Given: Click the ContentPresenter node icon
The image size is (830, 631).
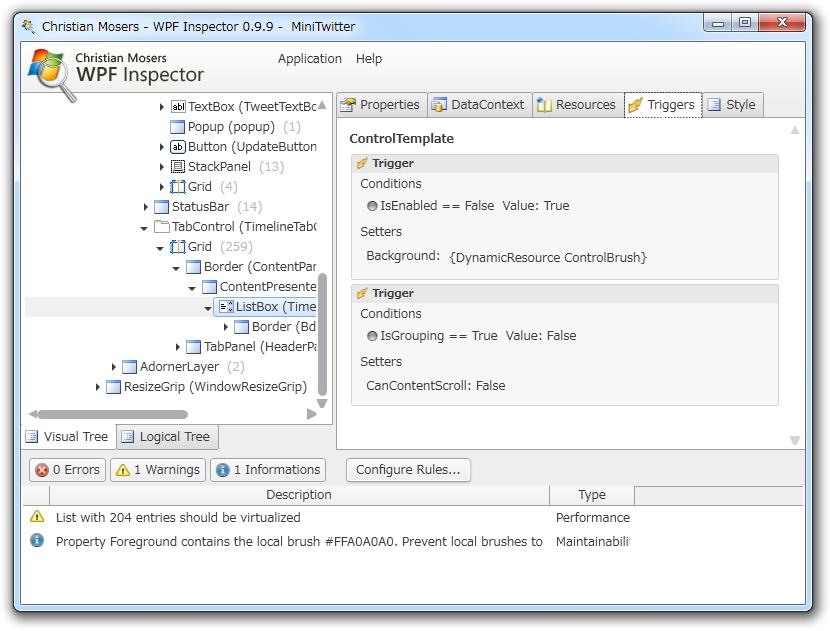Looking at the screenshot, I should [x=210, y=287].
